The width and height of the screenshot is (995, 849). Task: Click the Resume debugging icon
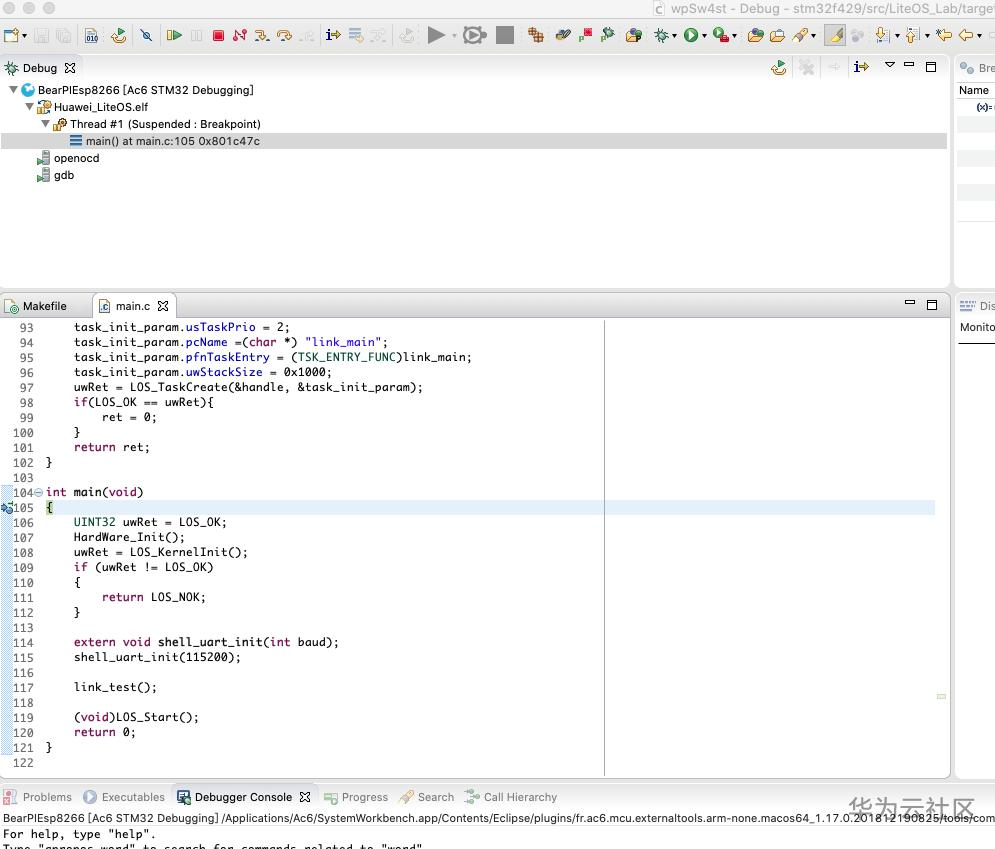(x=174, y=36)
